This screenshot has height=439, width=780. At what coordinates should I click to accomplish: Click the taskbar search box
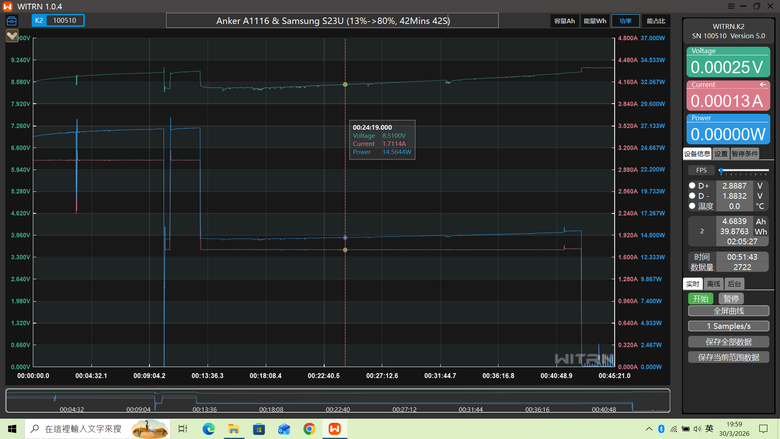pos(98,429)
